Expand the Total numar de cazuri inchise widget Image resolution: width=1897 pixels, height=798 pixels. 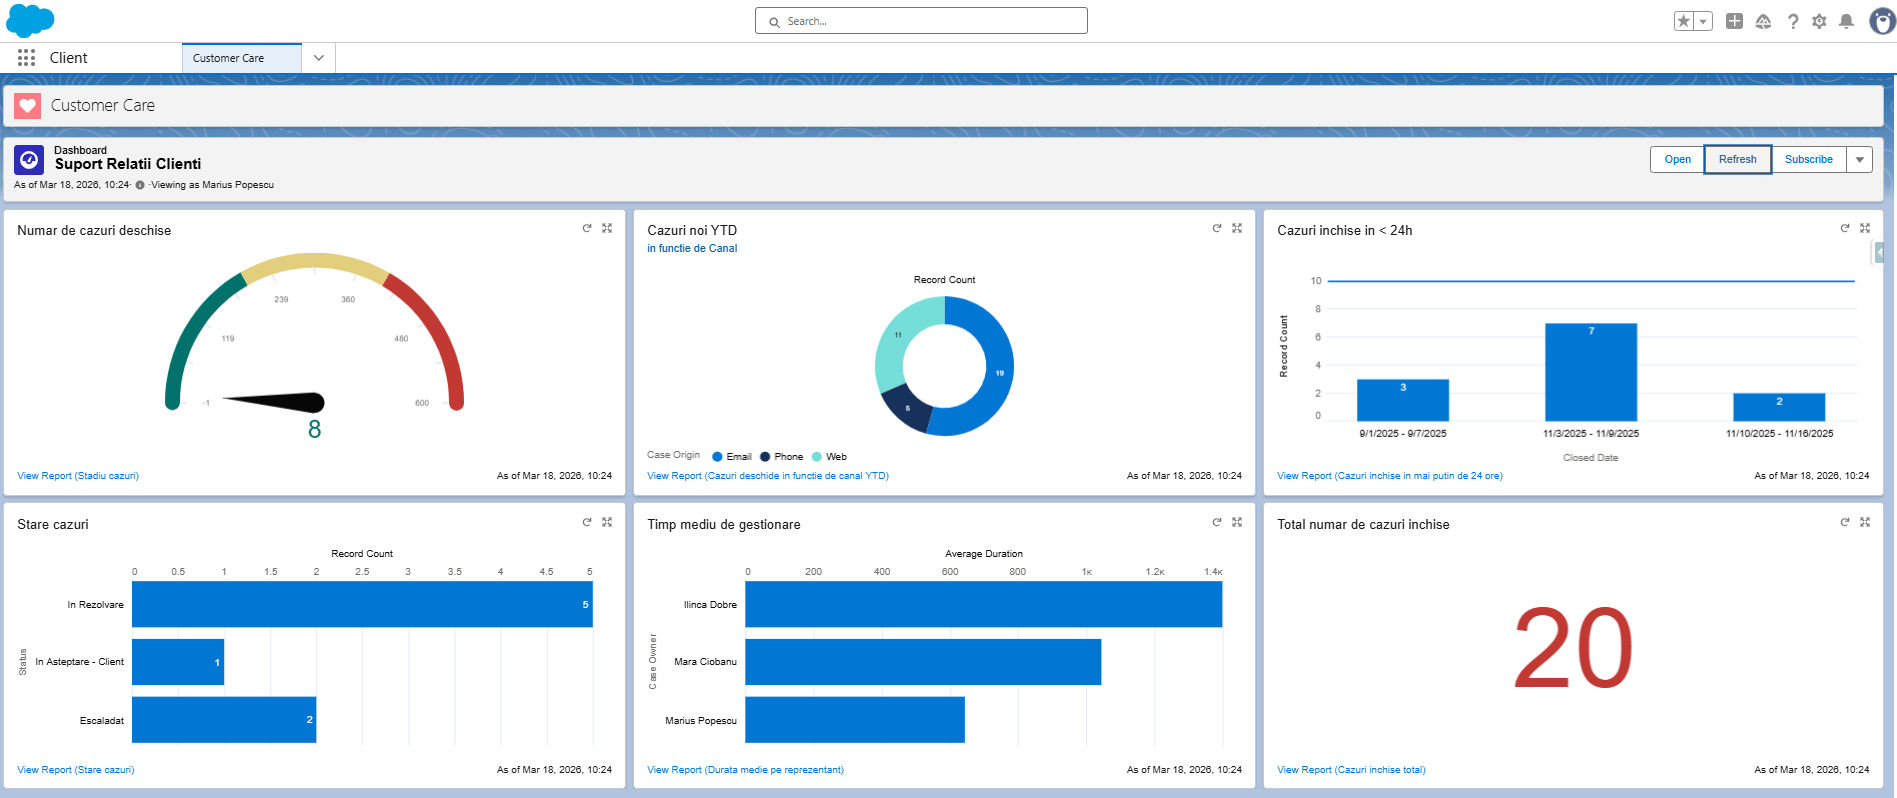tap(1865, 523)
